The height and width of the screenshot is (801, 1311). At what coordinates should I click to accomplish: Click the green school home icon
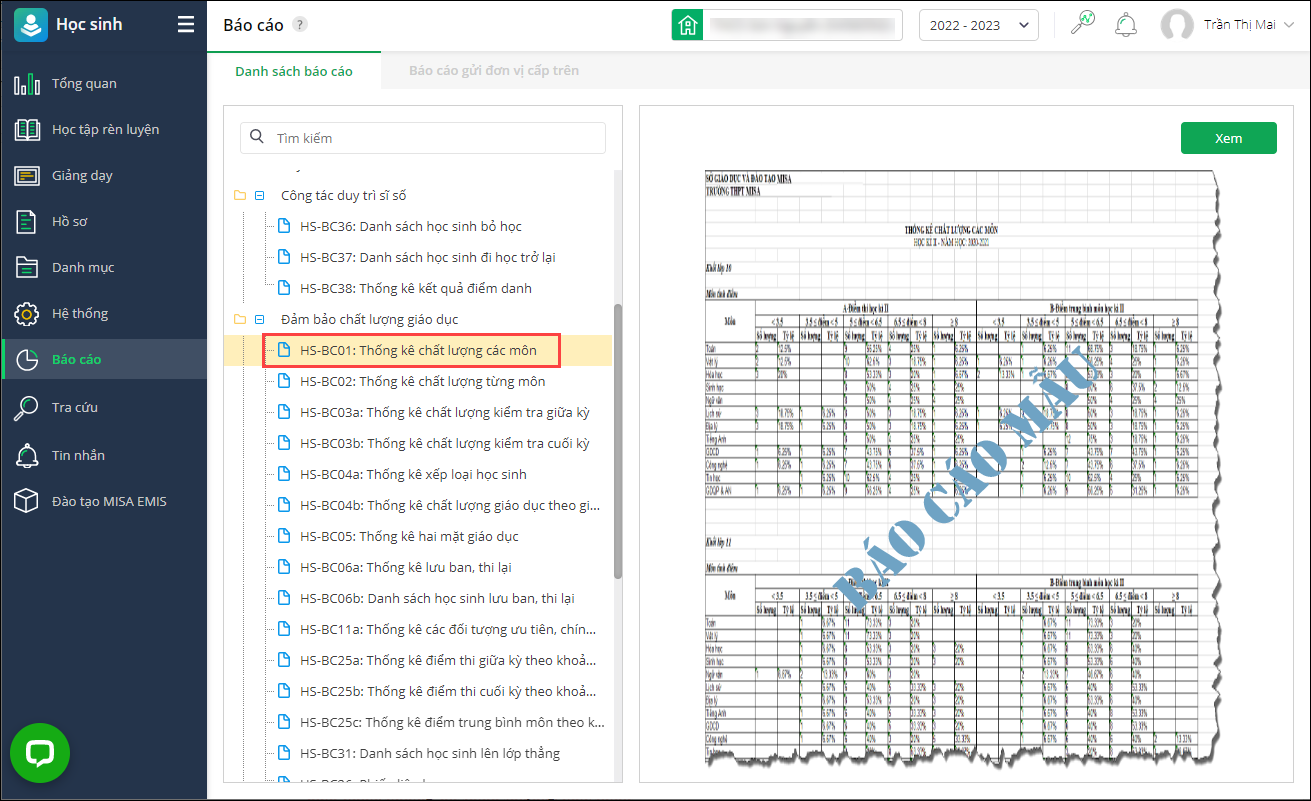tap(687, 25)
